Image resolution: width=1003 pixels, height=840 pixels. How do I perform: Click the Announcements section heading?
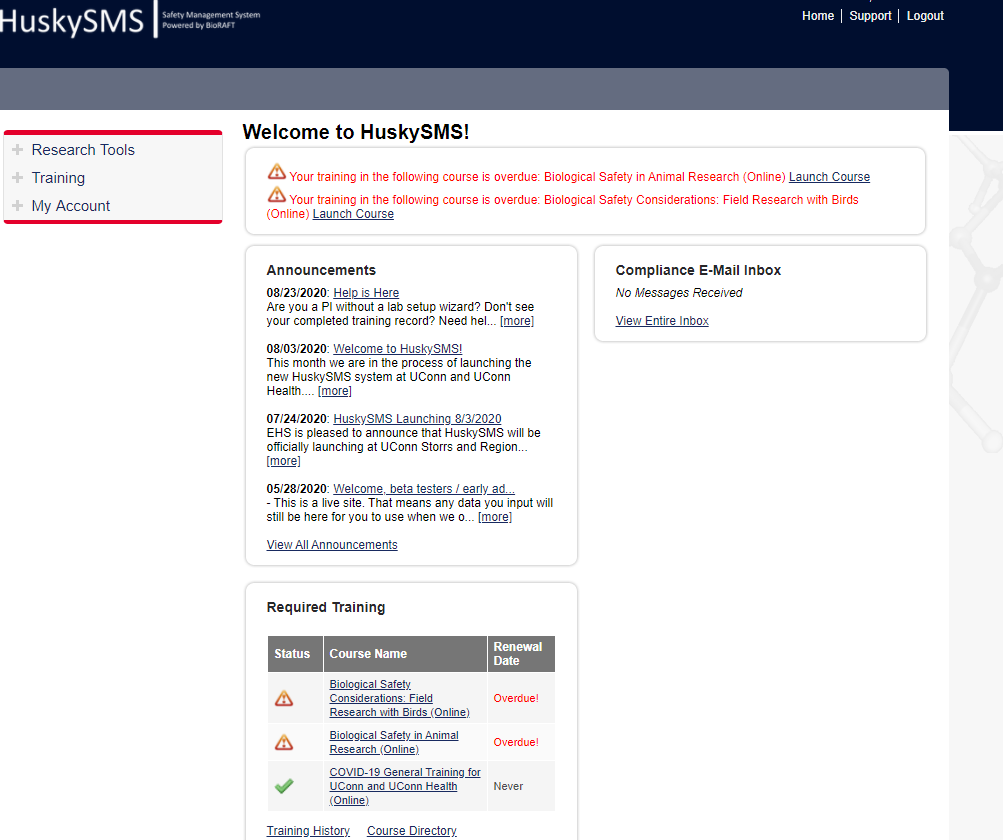321,270
